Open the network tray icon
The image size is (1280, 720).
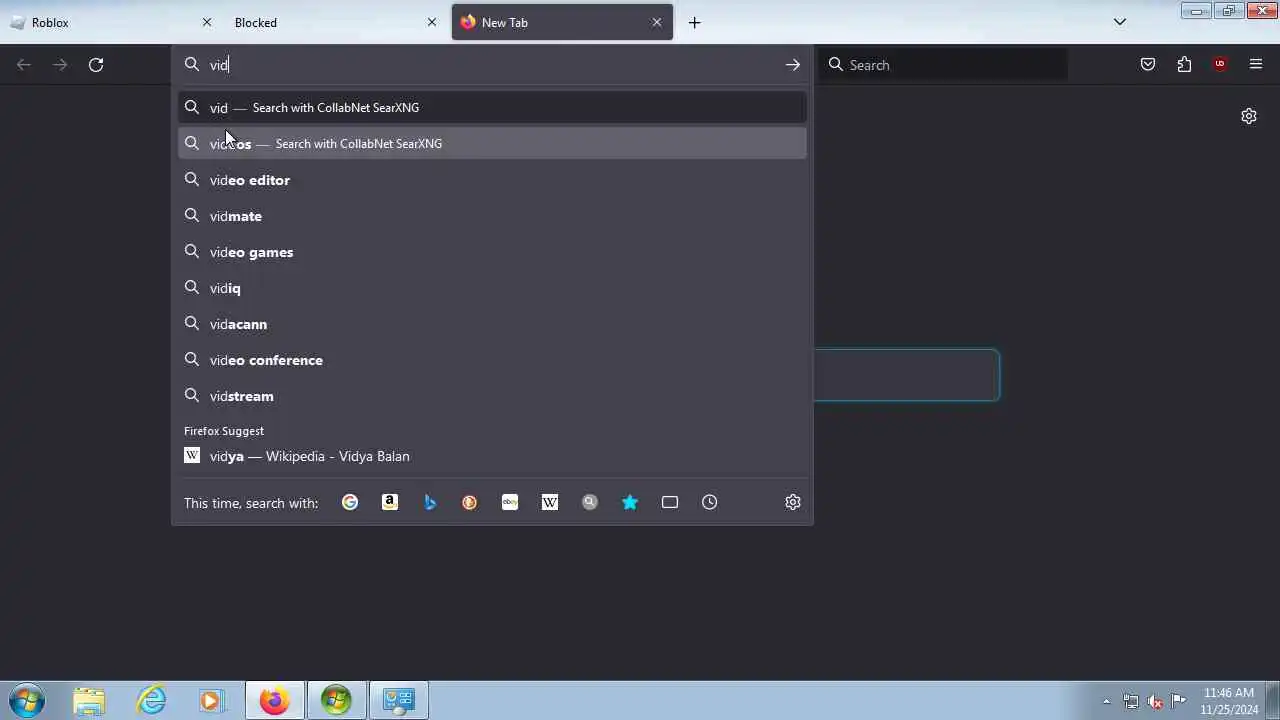[1131, 701]
